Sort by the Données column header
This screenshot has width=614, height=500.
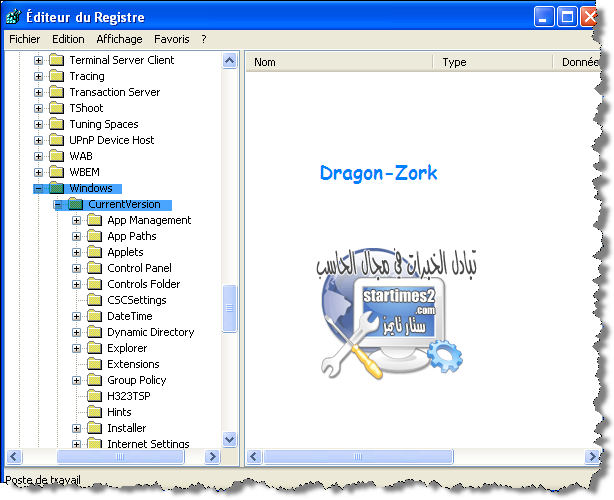[577, 62]
